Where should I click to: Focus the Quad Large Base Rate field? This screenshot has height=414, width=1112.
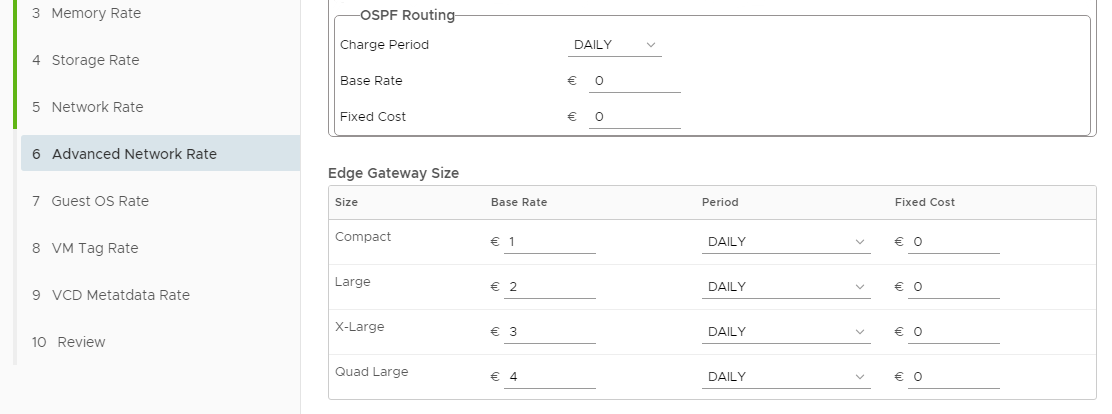point(549,377)
